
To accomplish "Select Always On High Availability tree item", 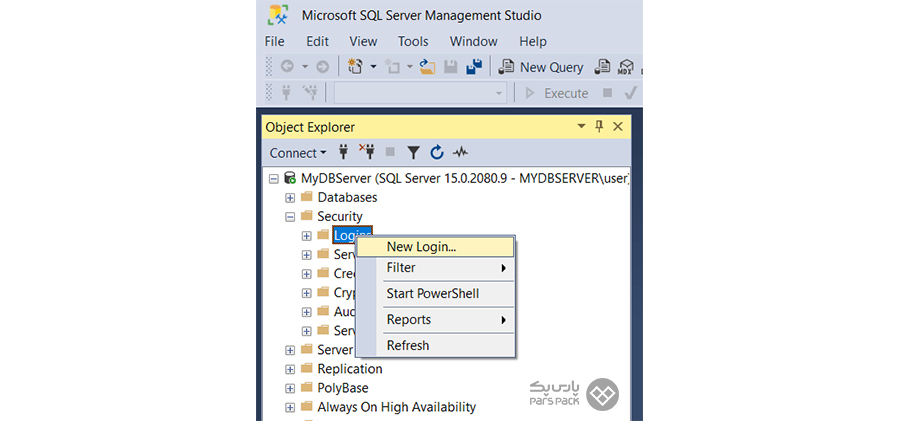I will [x=397, y=407].
